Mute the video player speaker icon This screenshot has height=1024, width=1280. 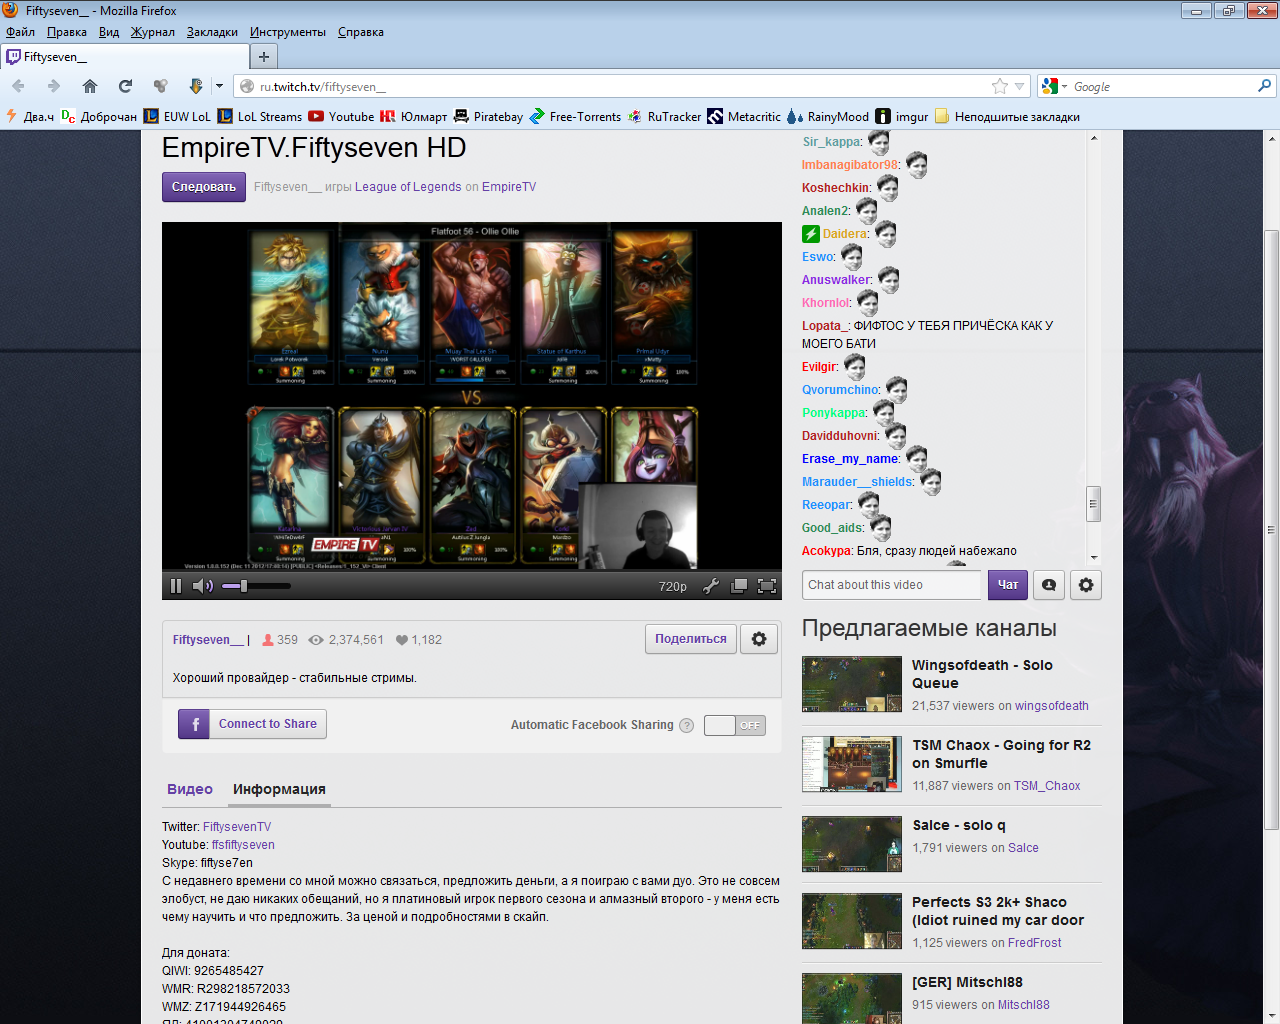click(202, 586)
